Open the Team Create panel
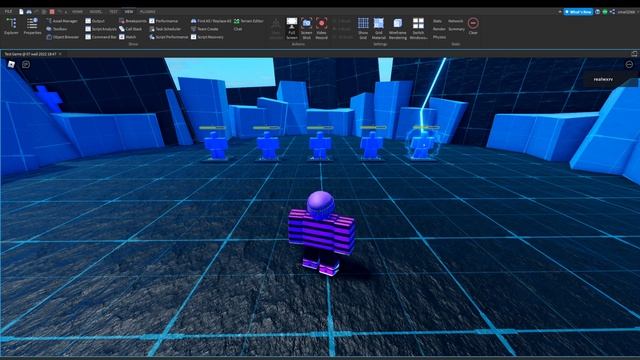This screenshot has width=640, height=360. pos(204,29)
